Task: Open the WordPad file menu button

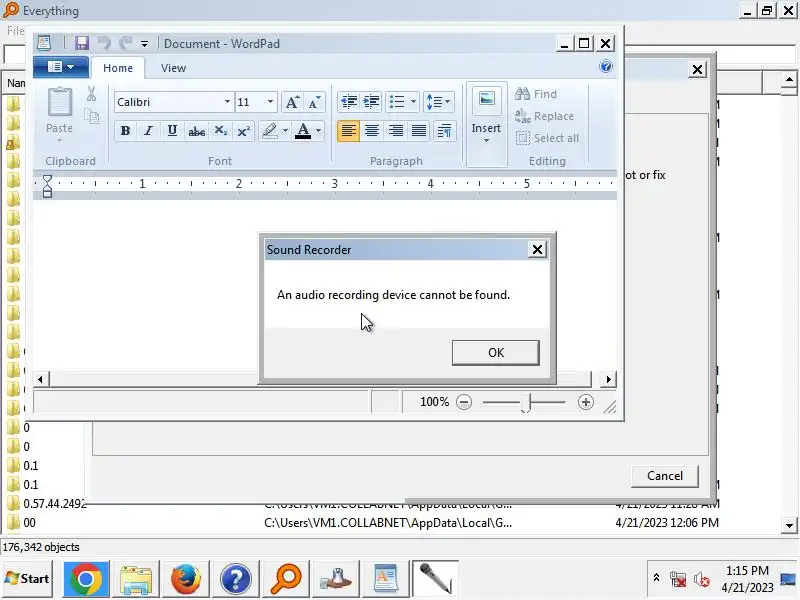Action: (61, 67)
